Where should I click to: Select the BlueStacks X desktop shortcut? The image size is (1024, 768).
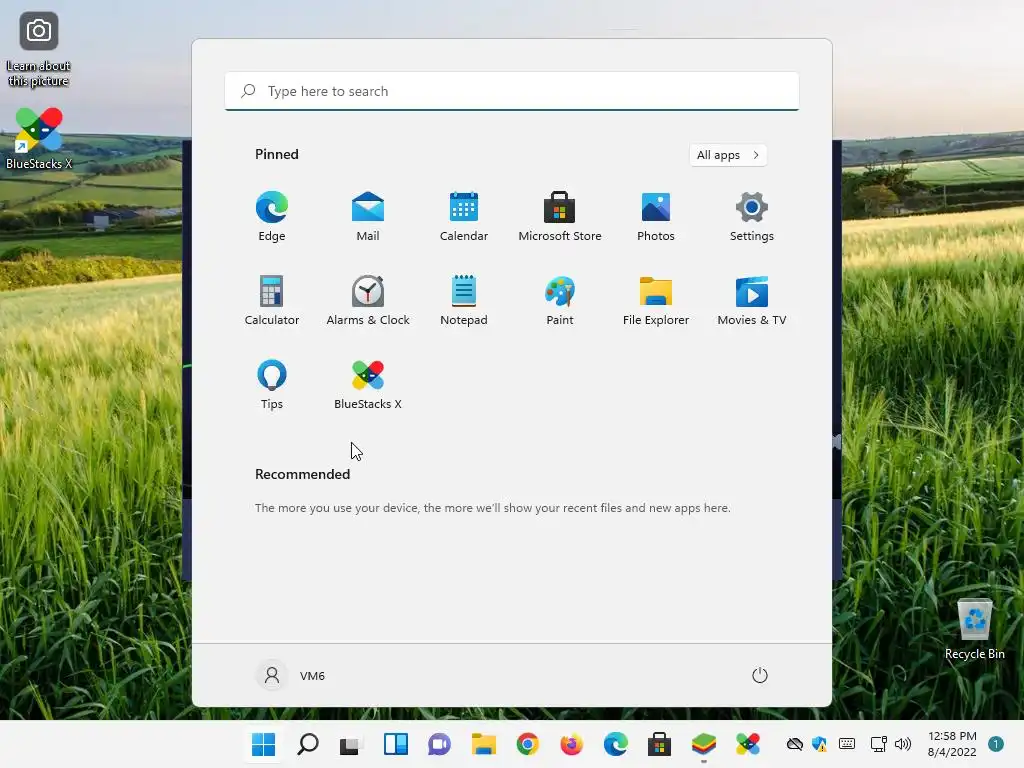pyautogui.click(x=39, y=138)
